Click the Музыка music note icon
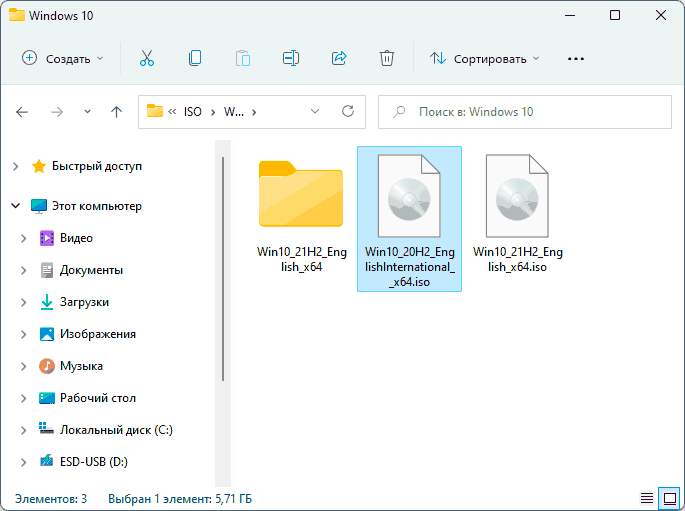The height and width of the screenshot is (511, 685). 47,366
